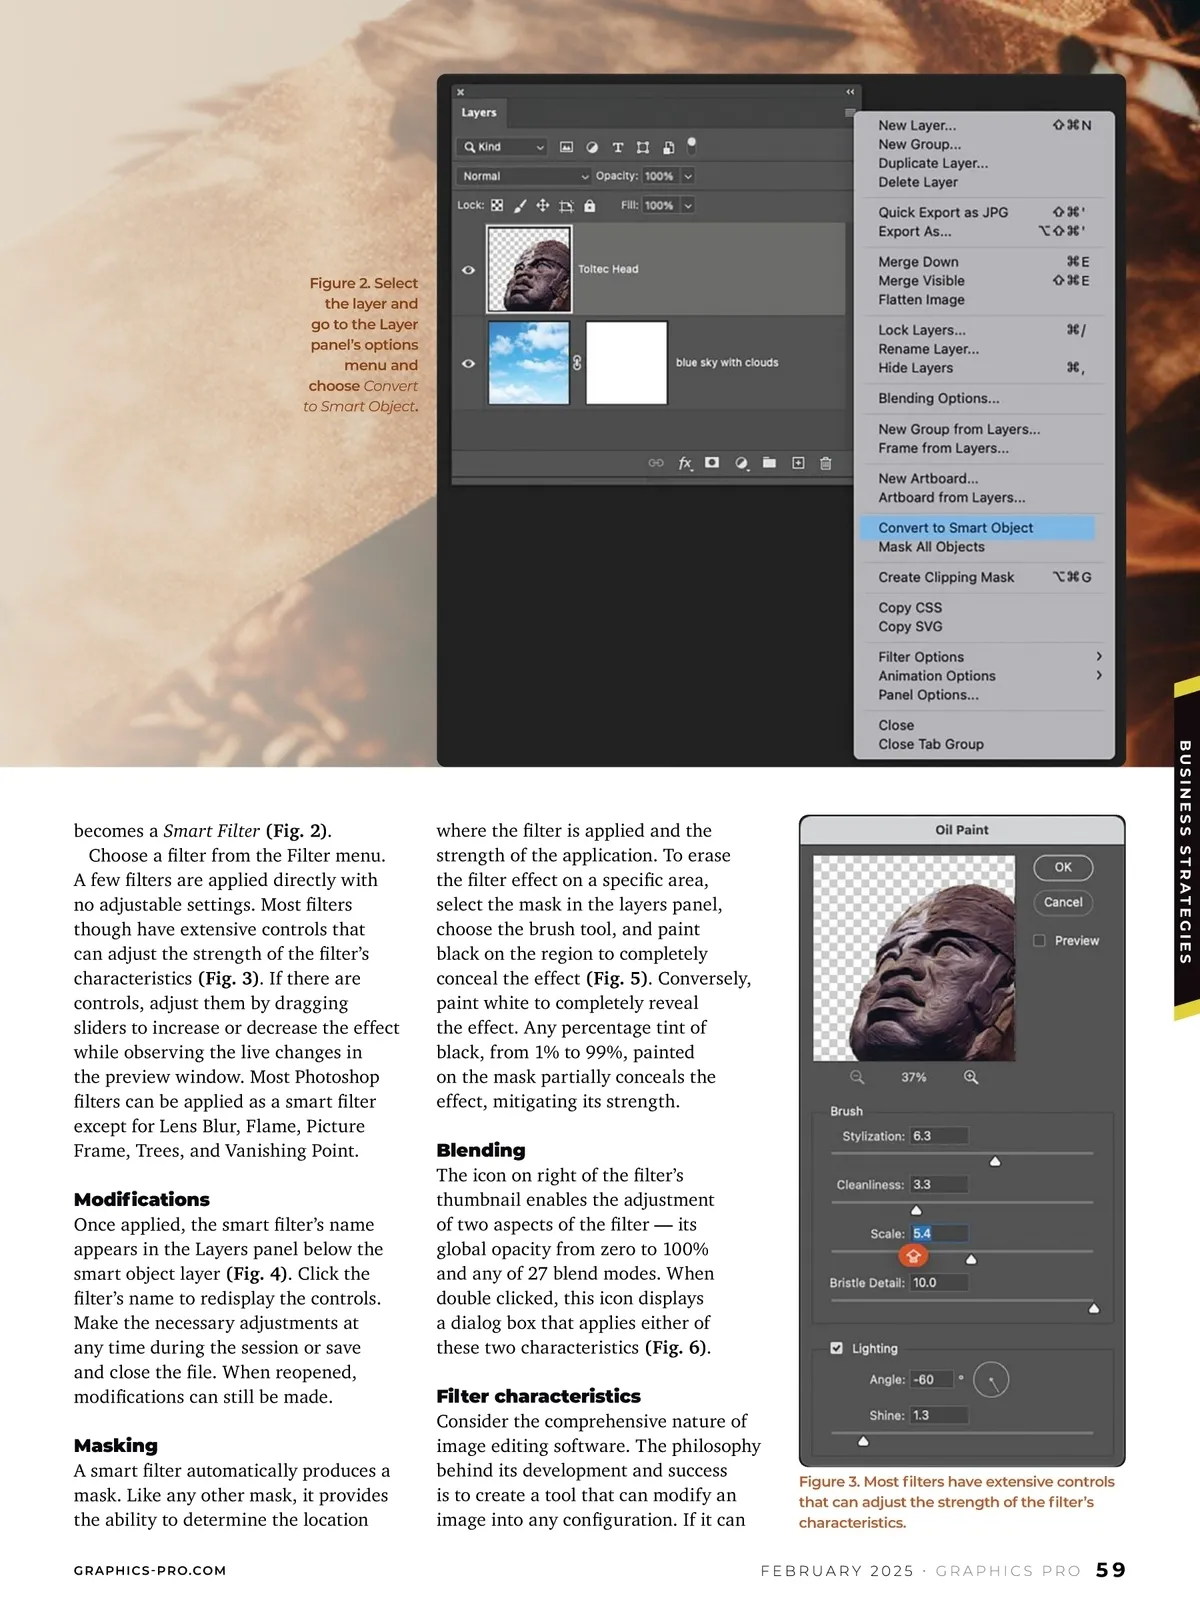
Task: Click the delete layer trash icon
Action: click(826, 463)
